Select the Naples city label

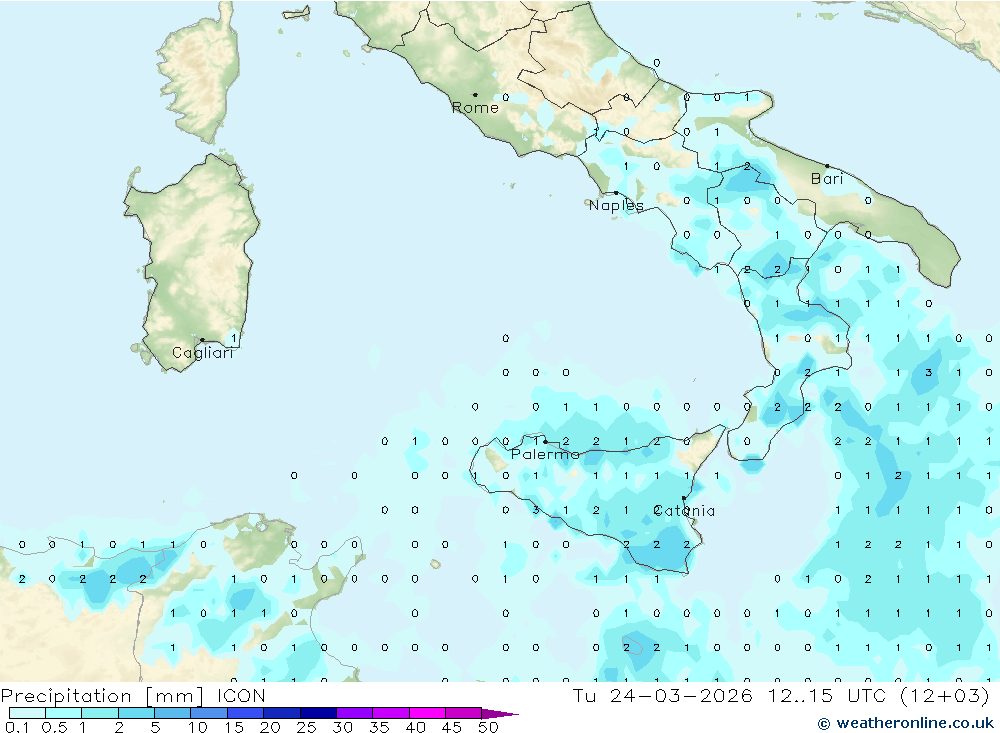[616, 205]
